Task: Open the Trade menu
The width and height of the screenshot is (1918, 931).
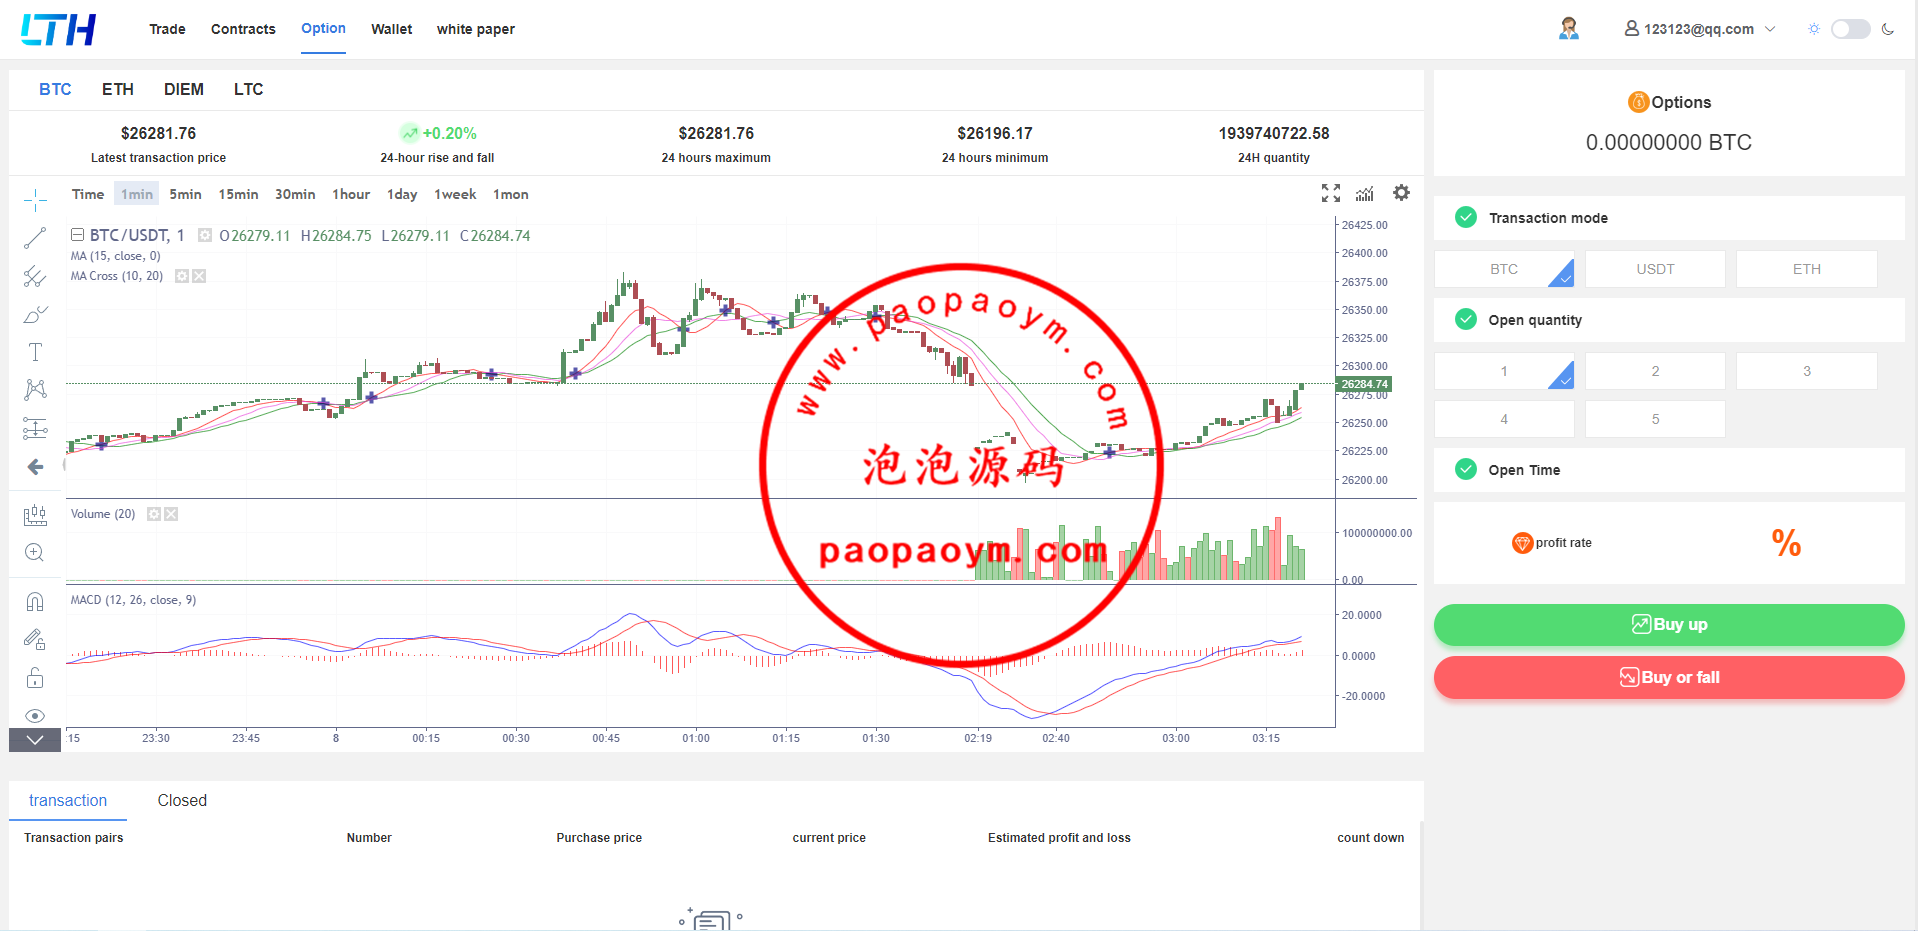Action: 167,29
